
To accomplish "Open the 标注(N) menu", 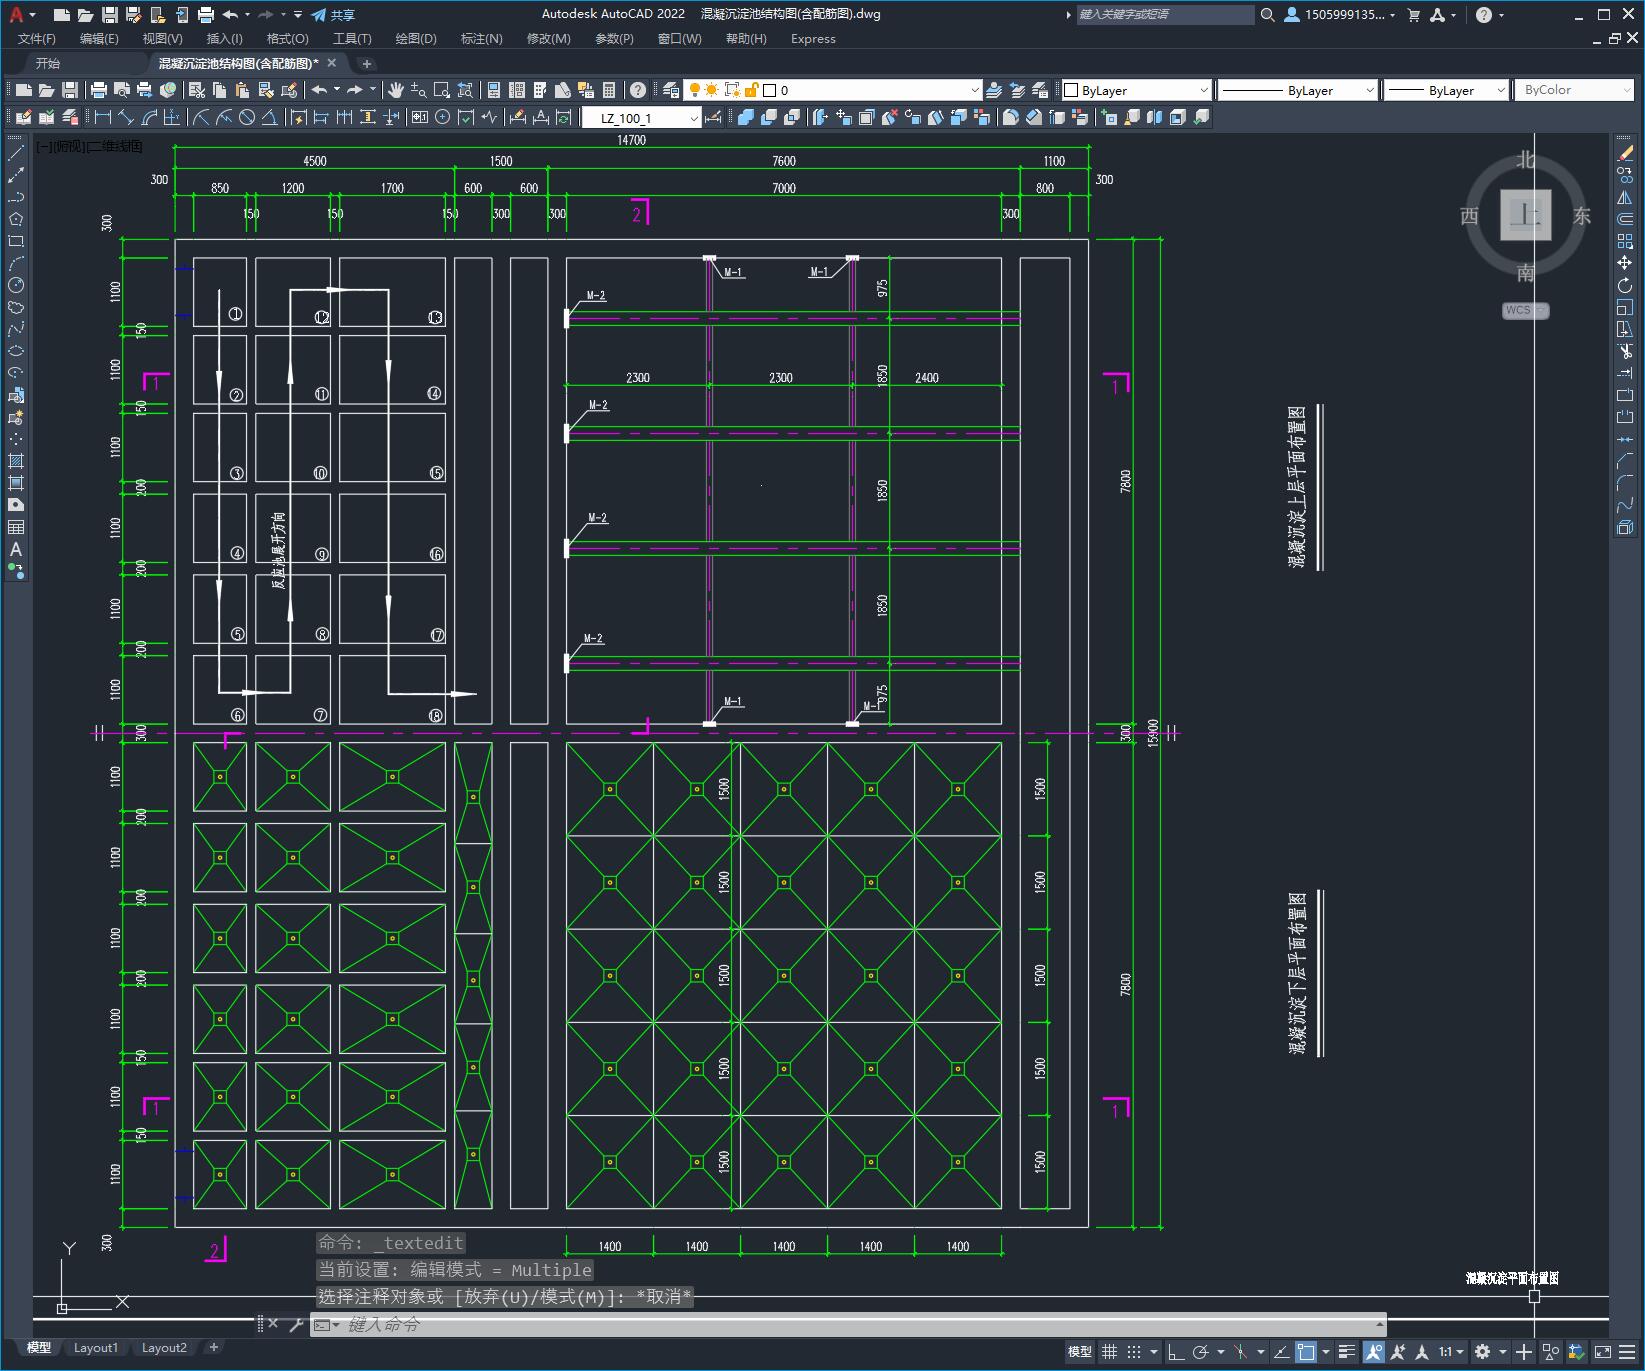I will click(x=481, y=39).
